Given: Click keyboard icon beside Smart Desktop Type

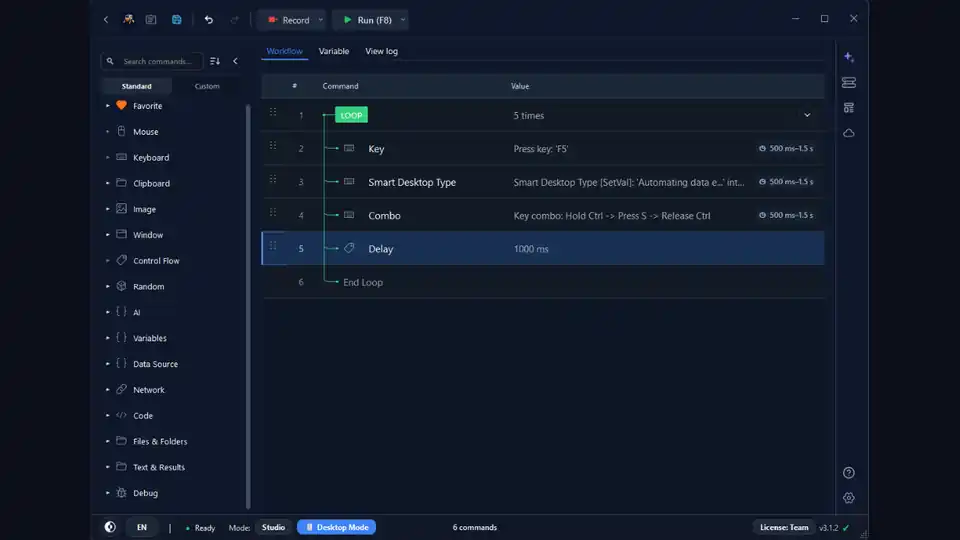Looking at the screenshot, I should tap(349, 181).
